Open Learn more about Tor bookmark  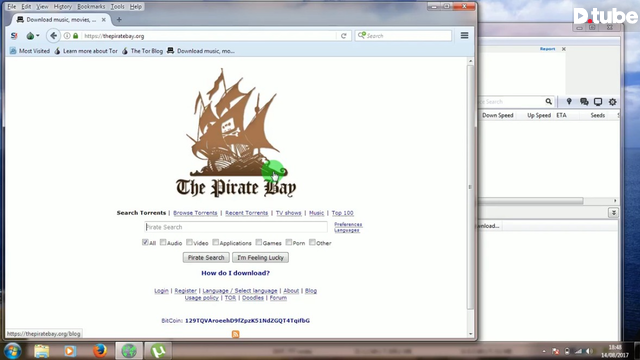86,51
